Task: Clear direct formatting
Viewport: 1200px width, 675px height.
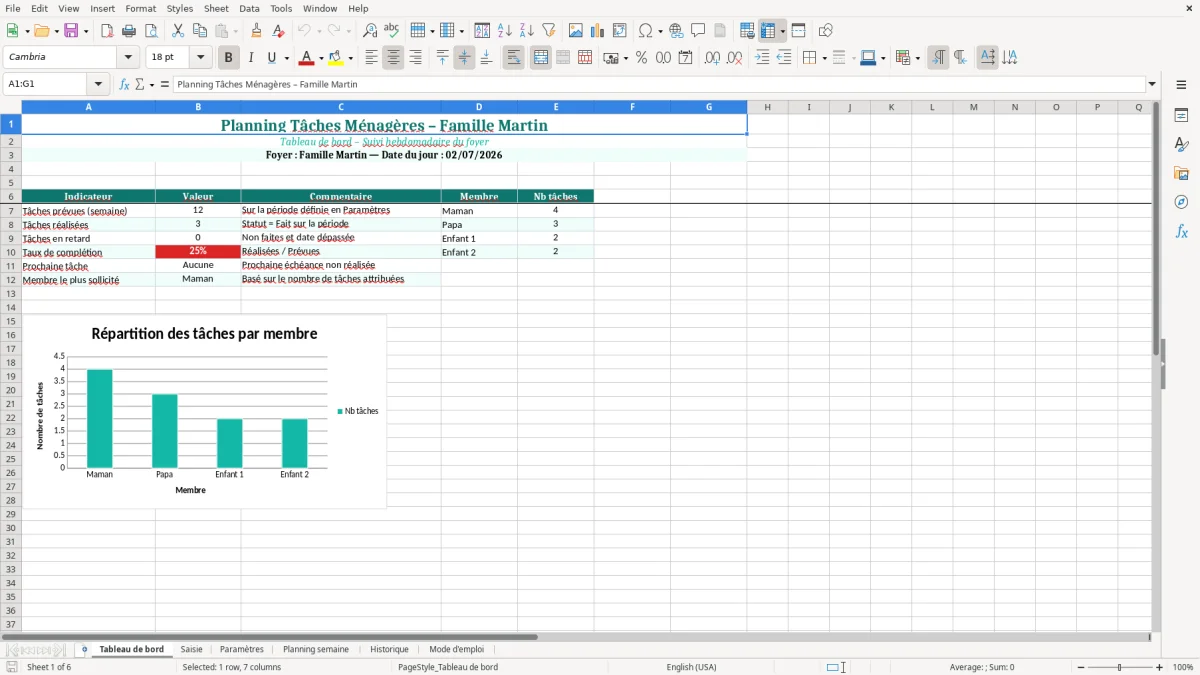Action: point(279,31)
